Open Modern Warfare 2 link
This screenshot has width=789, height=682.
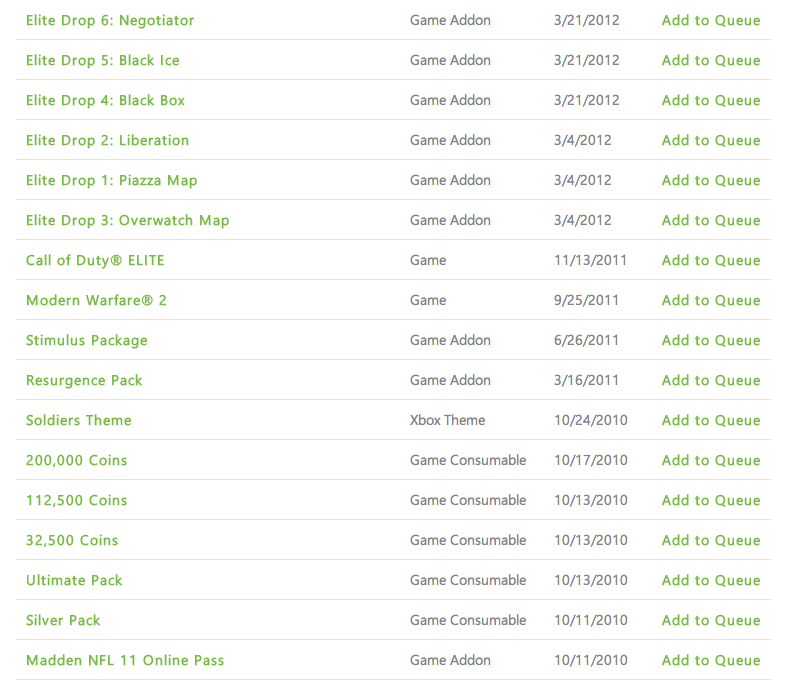tap(96, 300)
